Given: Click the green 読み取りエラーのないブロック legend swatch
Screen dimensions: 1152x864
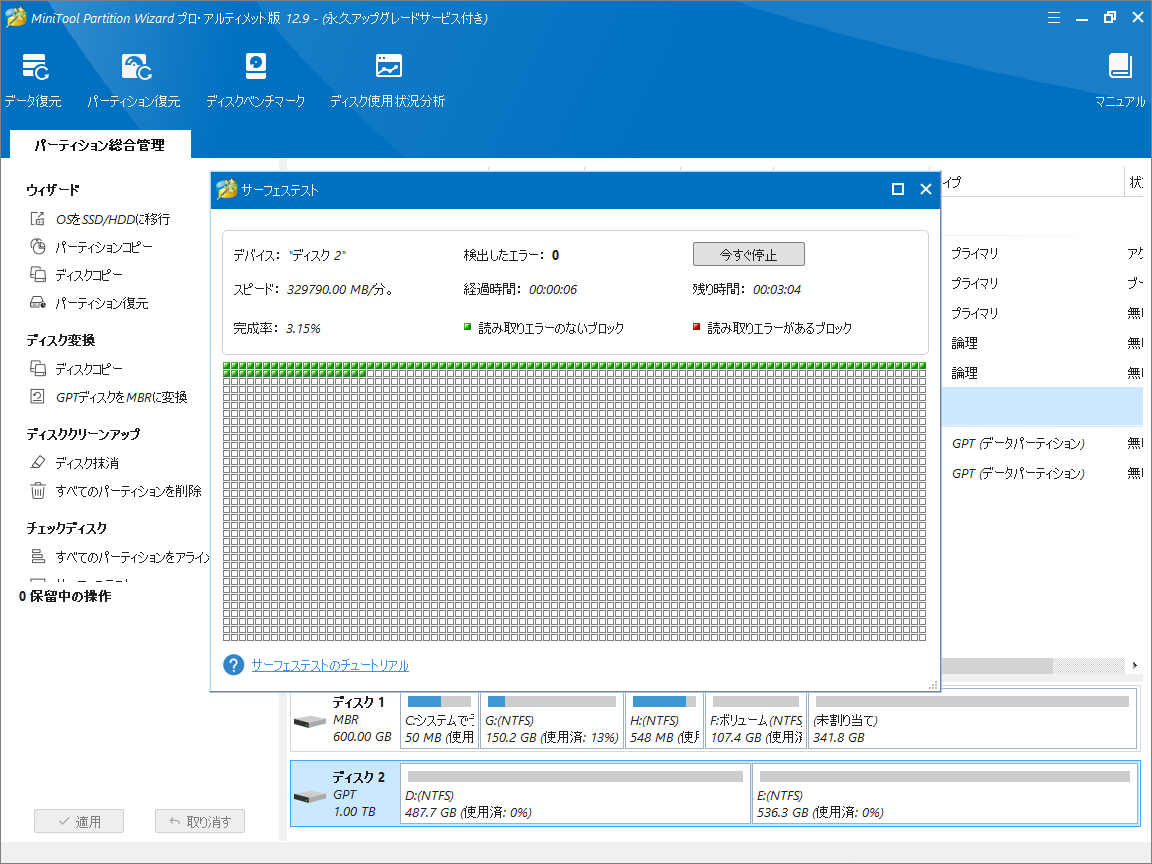Looking at the screenshot, I should [x=467, y=327].
